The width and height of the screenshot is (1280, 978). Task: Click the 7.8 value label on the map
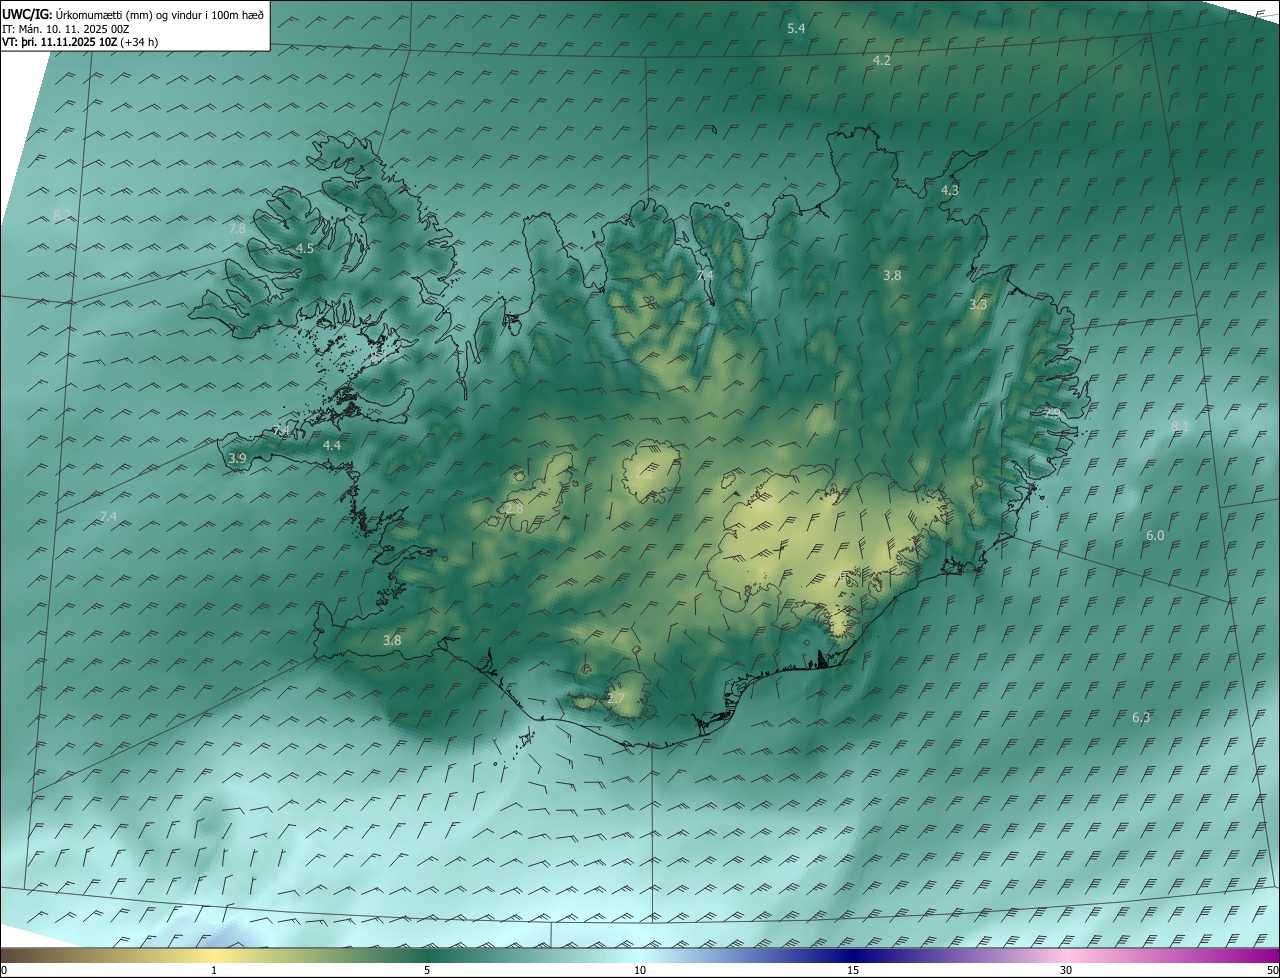pos(237,229)
